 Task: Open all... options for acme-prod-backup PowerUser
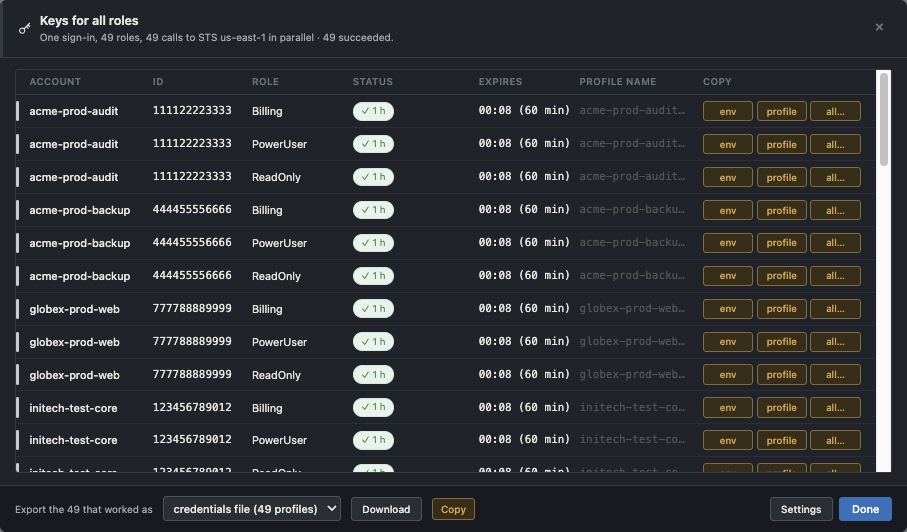click(x=835, y=243)
